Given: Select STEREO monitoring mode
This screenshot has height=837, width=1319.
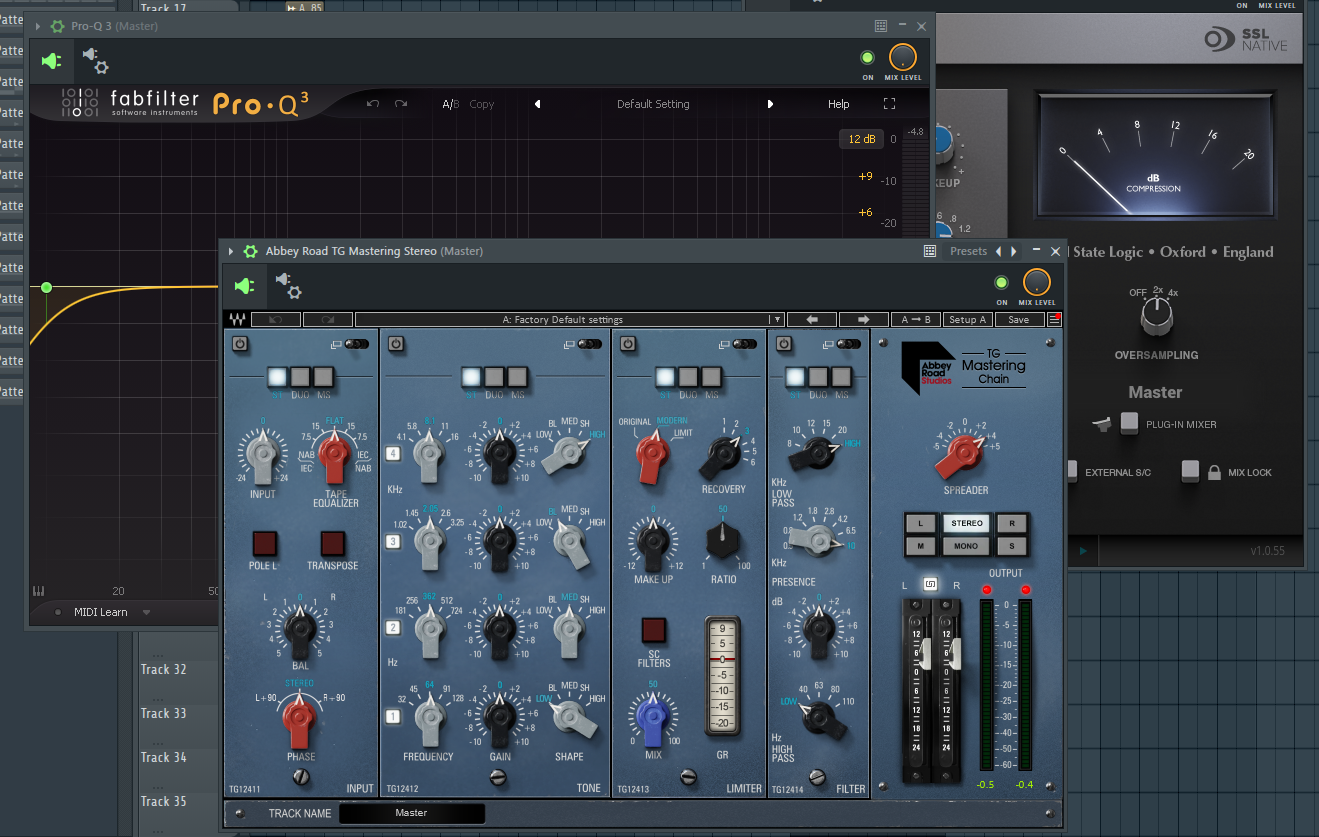Looking at the screenshot, I should (x=967, y=523).
